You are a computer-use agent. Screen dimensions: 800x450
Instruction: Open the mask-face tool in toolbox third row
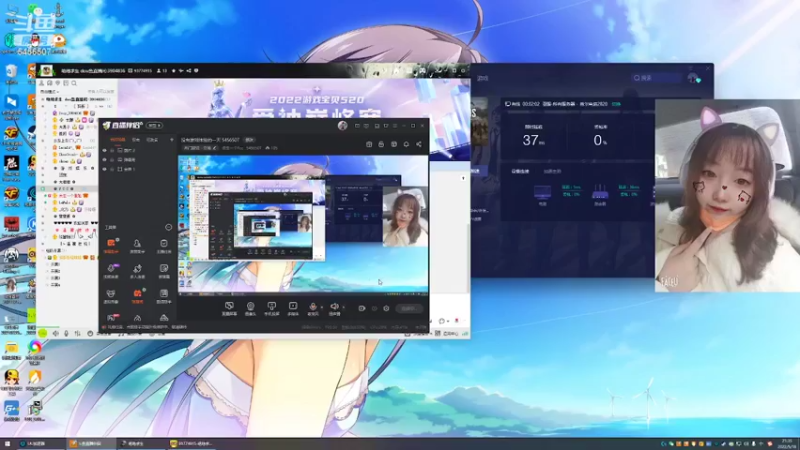(111, 295)
